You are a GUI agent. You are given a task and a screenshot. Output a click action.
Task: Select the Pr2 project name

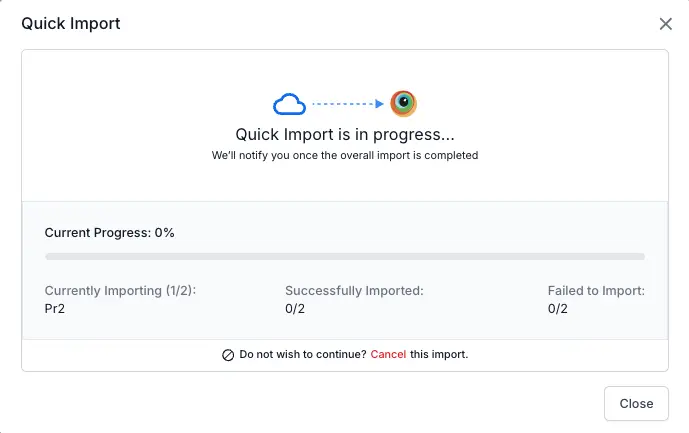click(x=55, y=309)
